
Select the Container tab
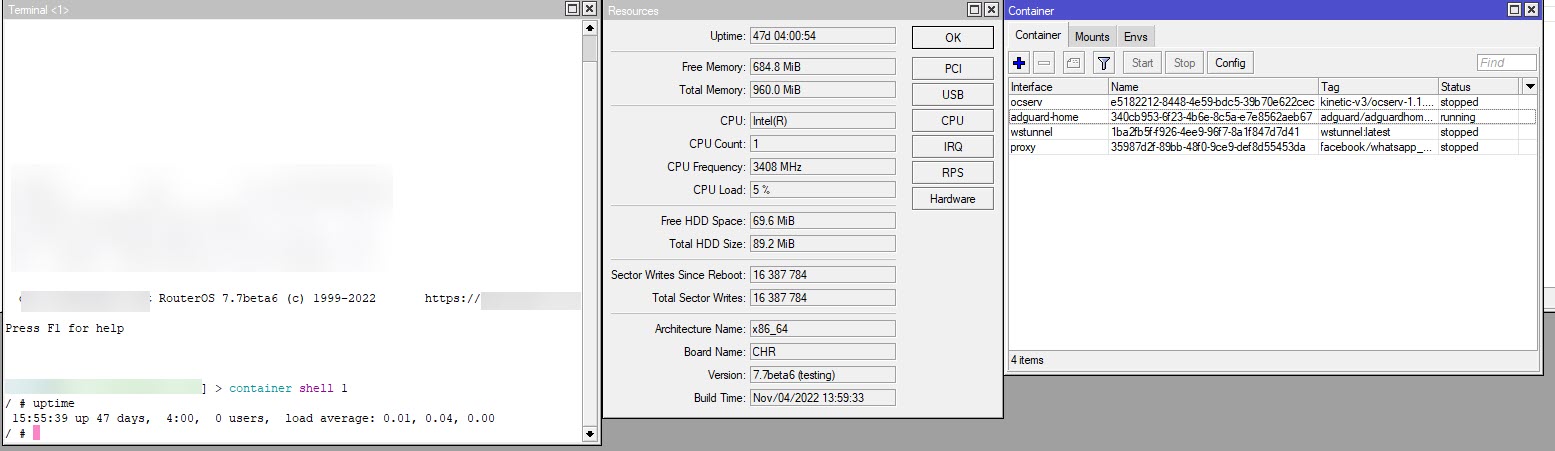[1038, 36]
